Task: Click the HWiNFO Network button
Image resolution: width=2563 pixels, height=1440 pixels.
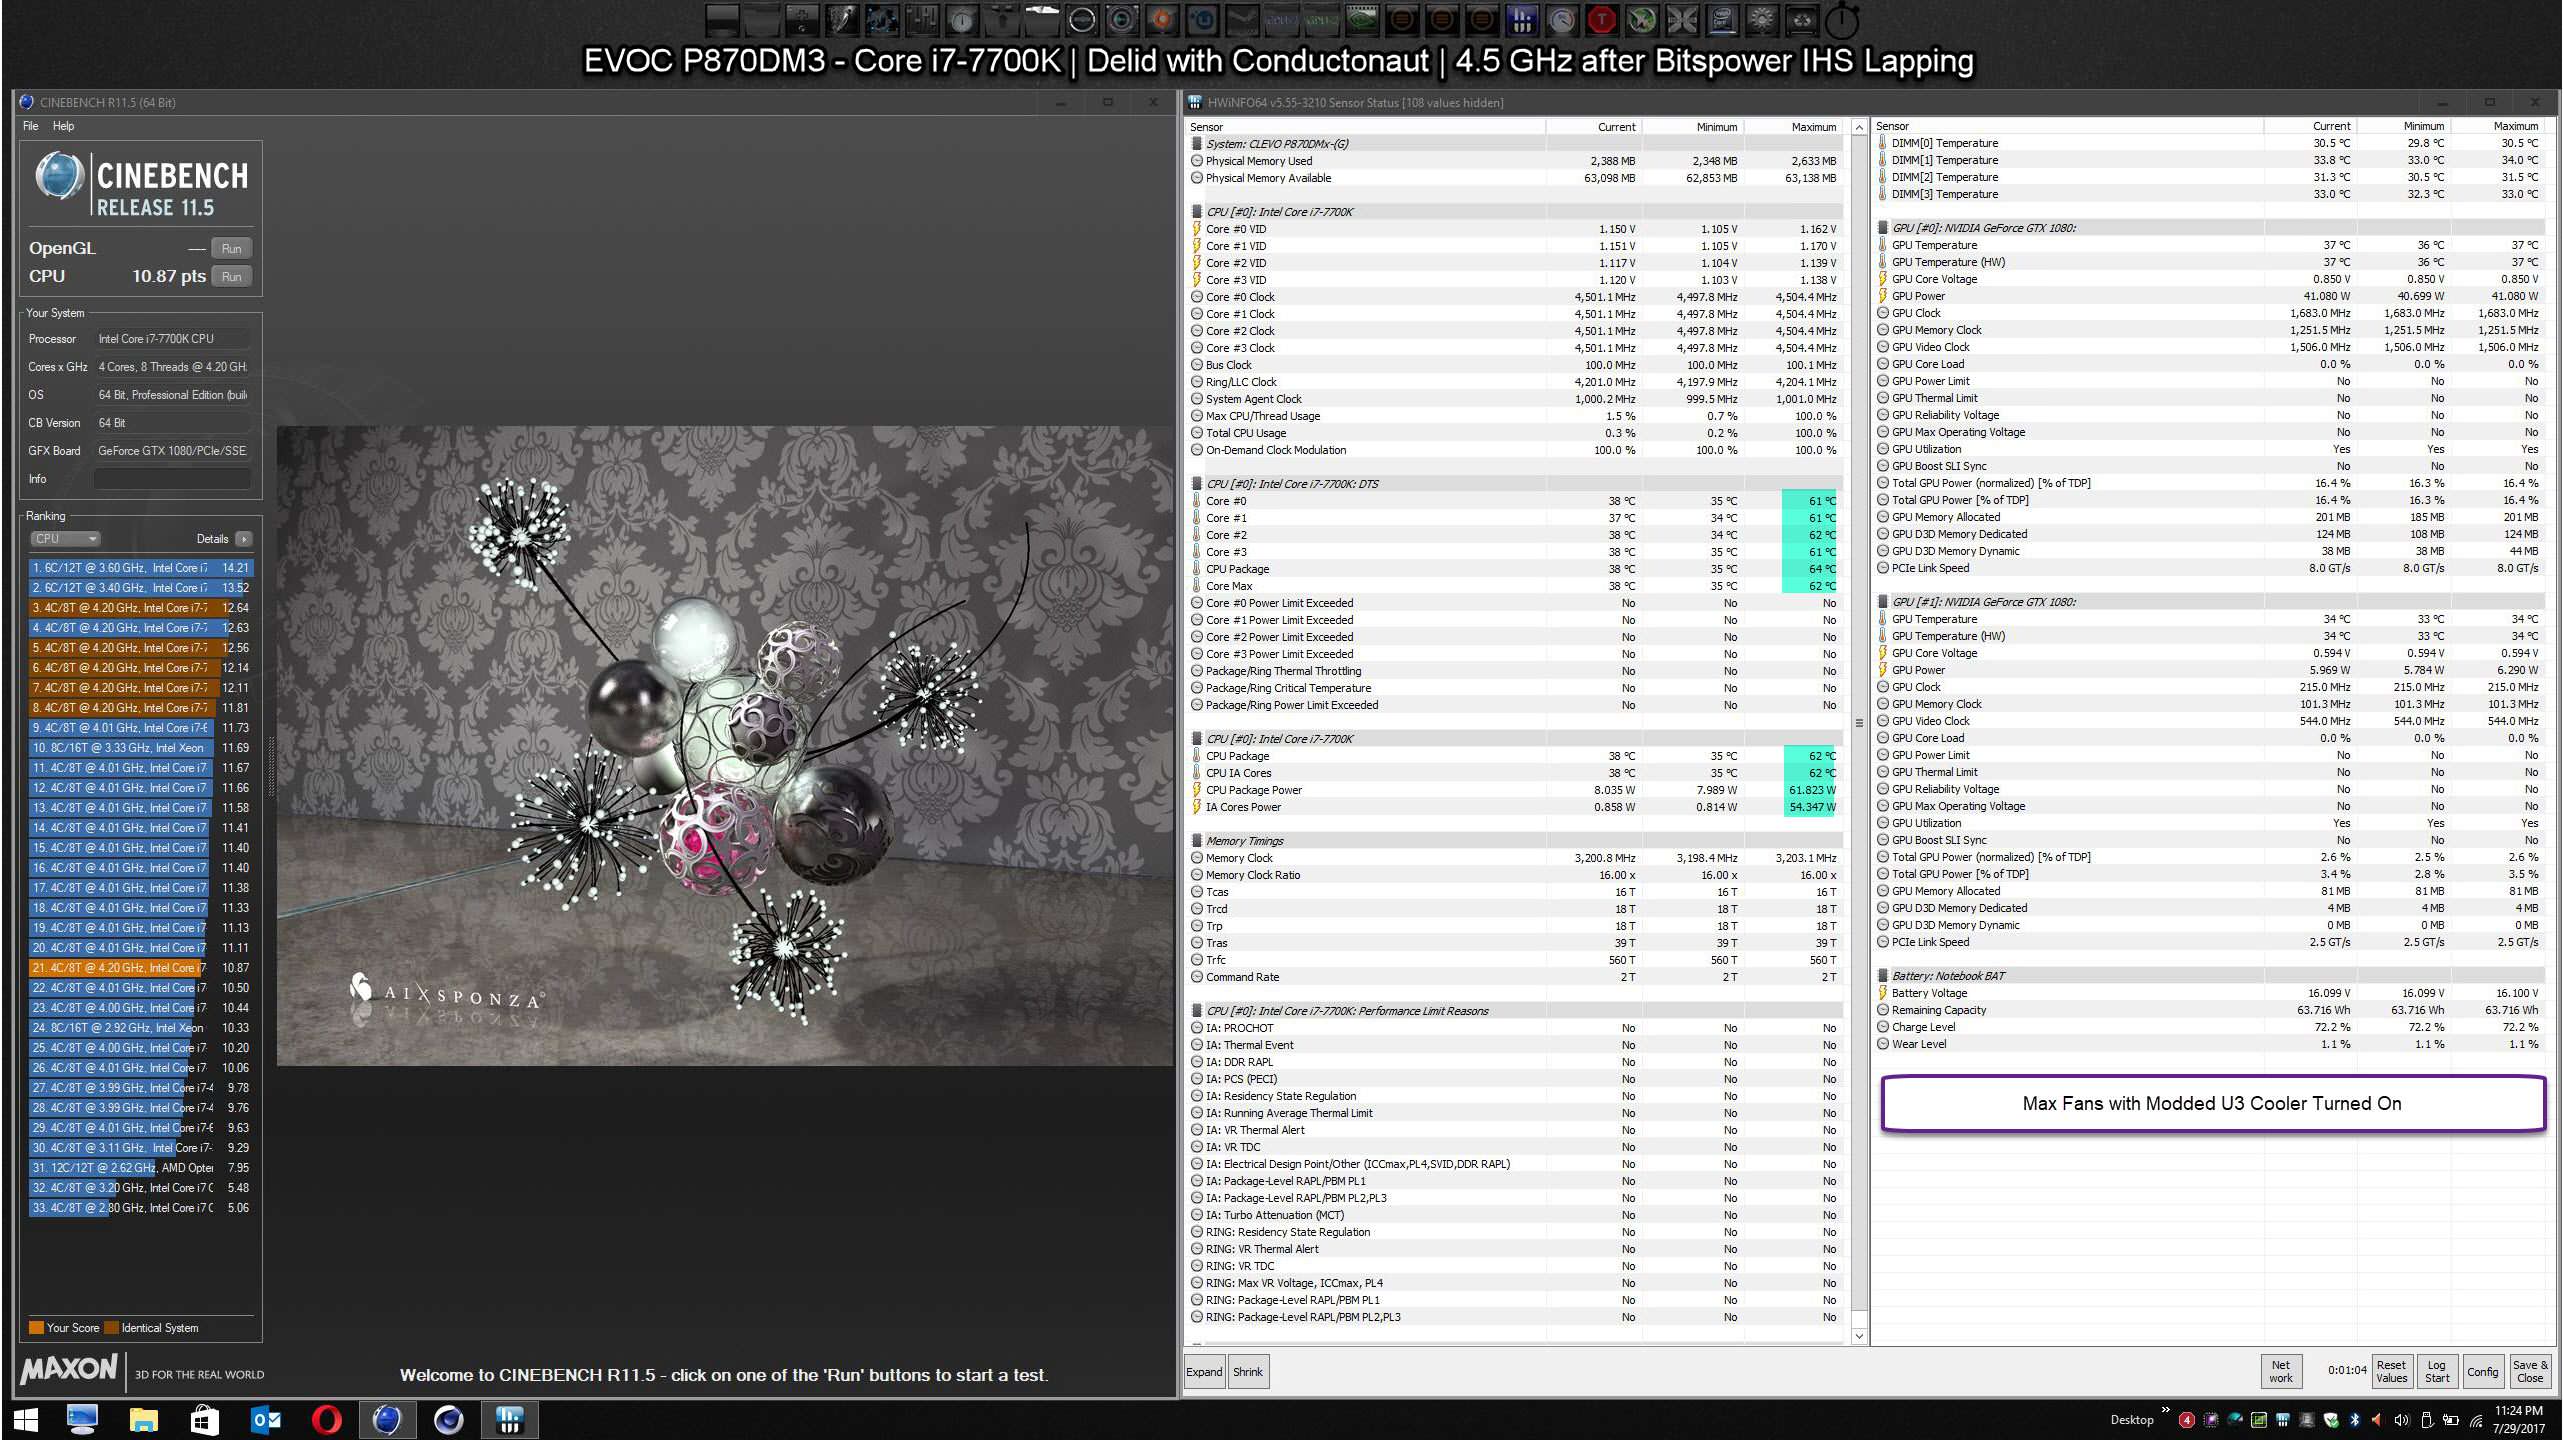Action: pos(2280,1371)
